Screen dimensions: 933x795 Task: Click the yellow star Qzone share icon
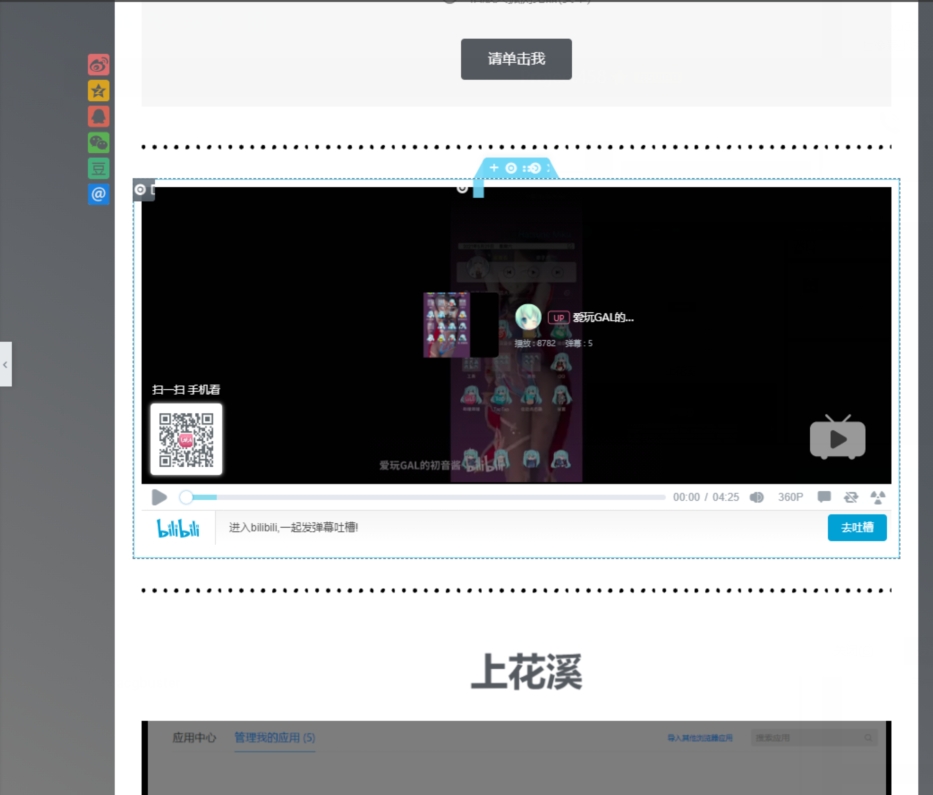pyautogui.click(x=99, y=90)
